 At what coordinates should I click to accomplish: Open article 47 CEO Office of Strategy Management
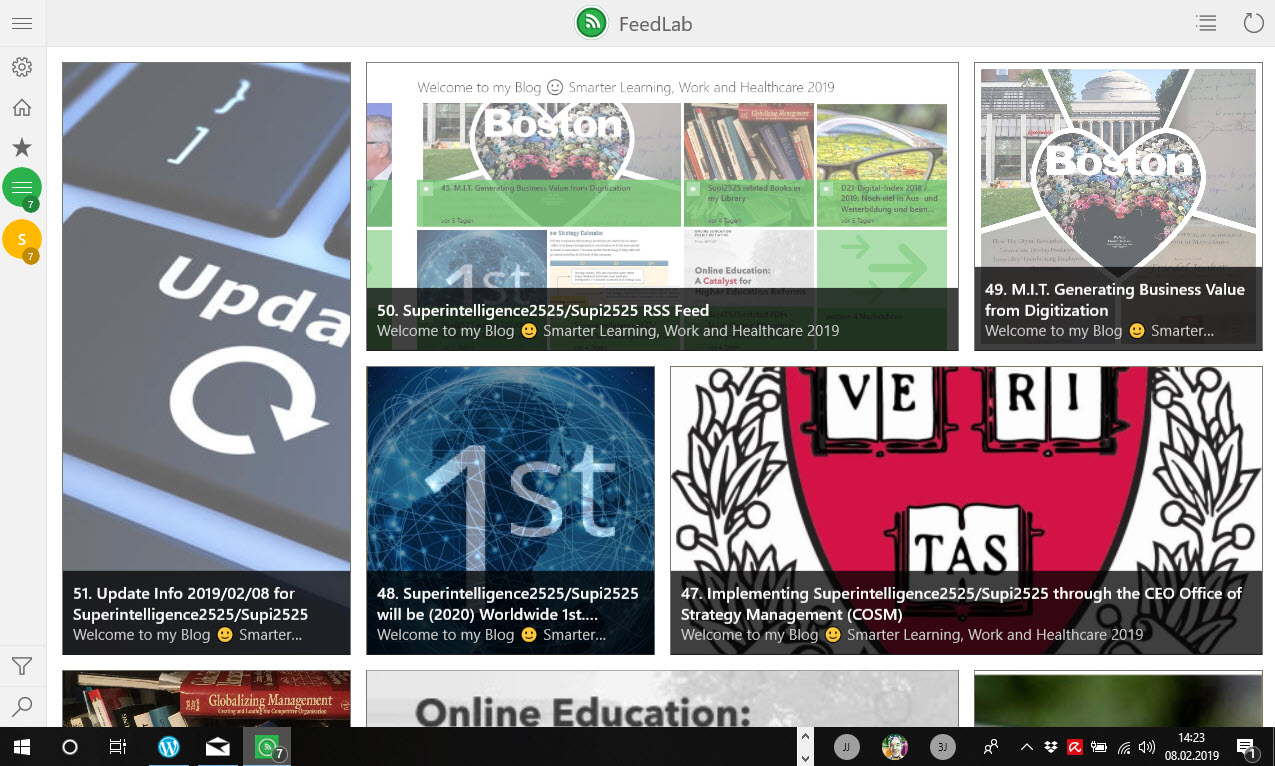pyautogui.click(x=966, y=510)
